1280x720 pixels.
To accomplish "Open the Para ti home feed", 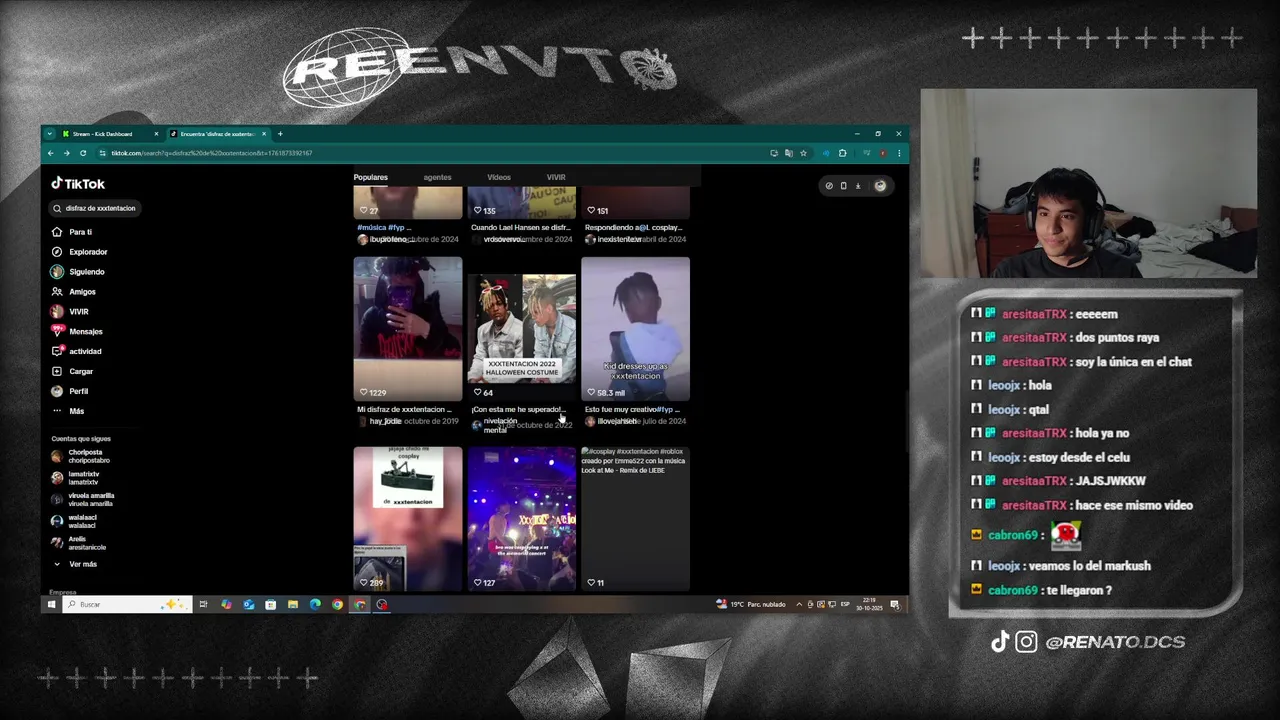I will pyautogui.click(x=73, y=232).
